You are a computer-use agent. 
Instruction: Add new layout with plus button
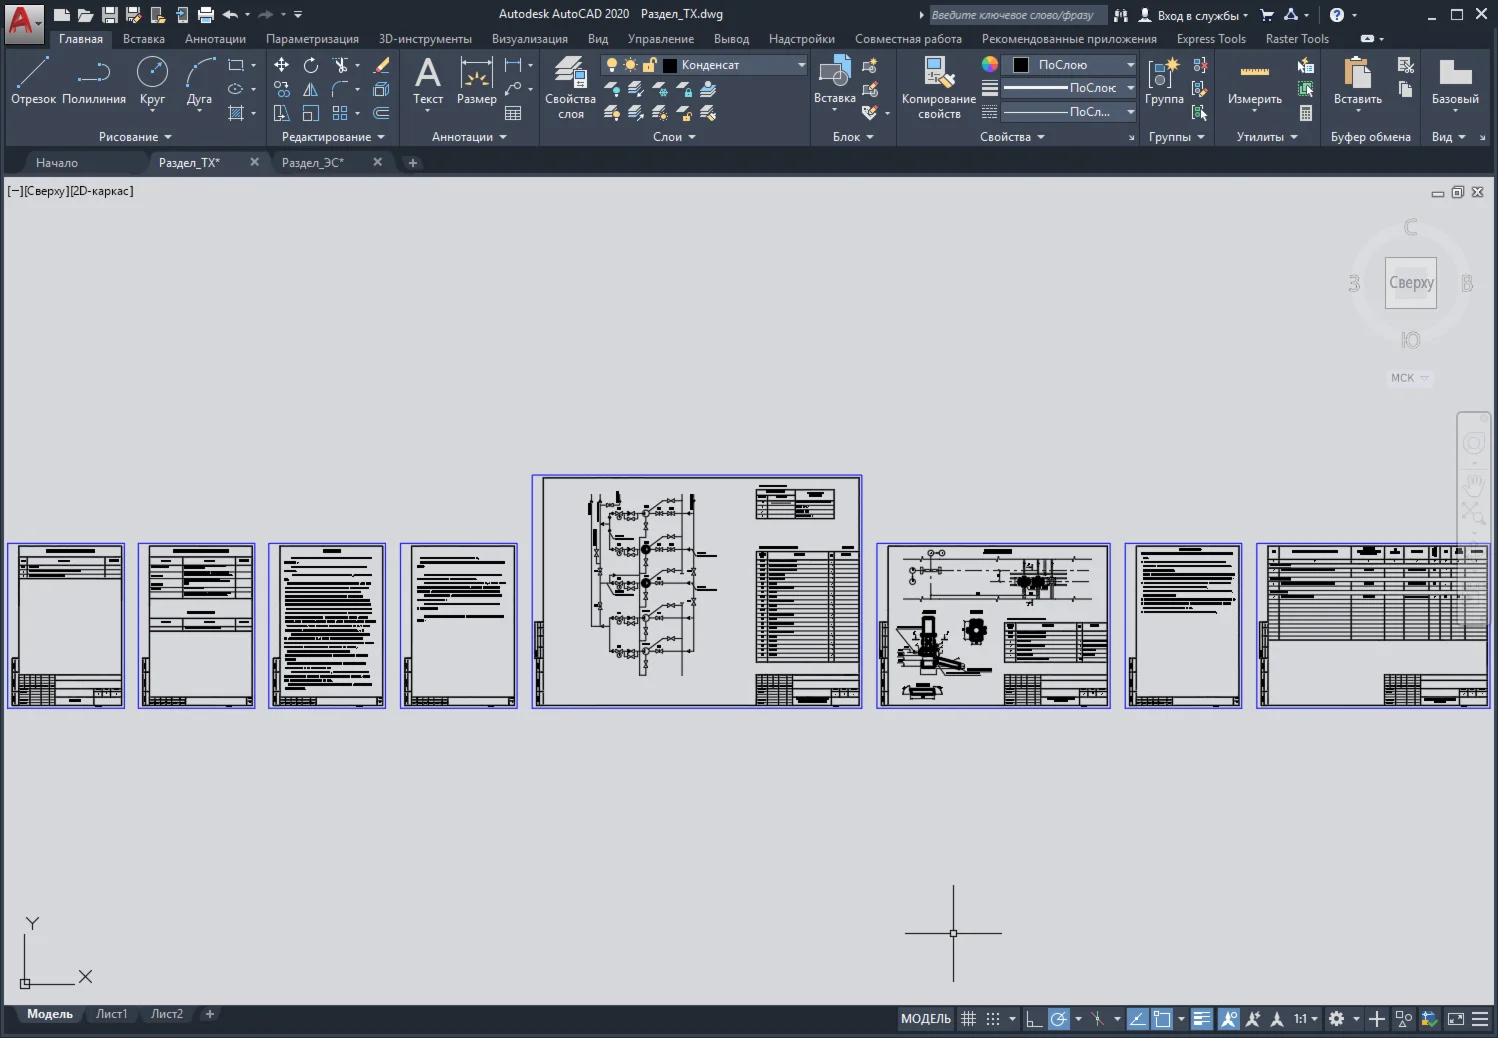click(209, 1014)
